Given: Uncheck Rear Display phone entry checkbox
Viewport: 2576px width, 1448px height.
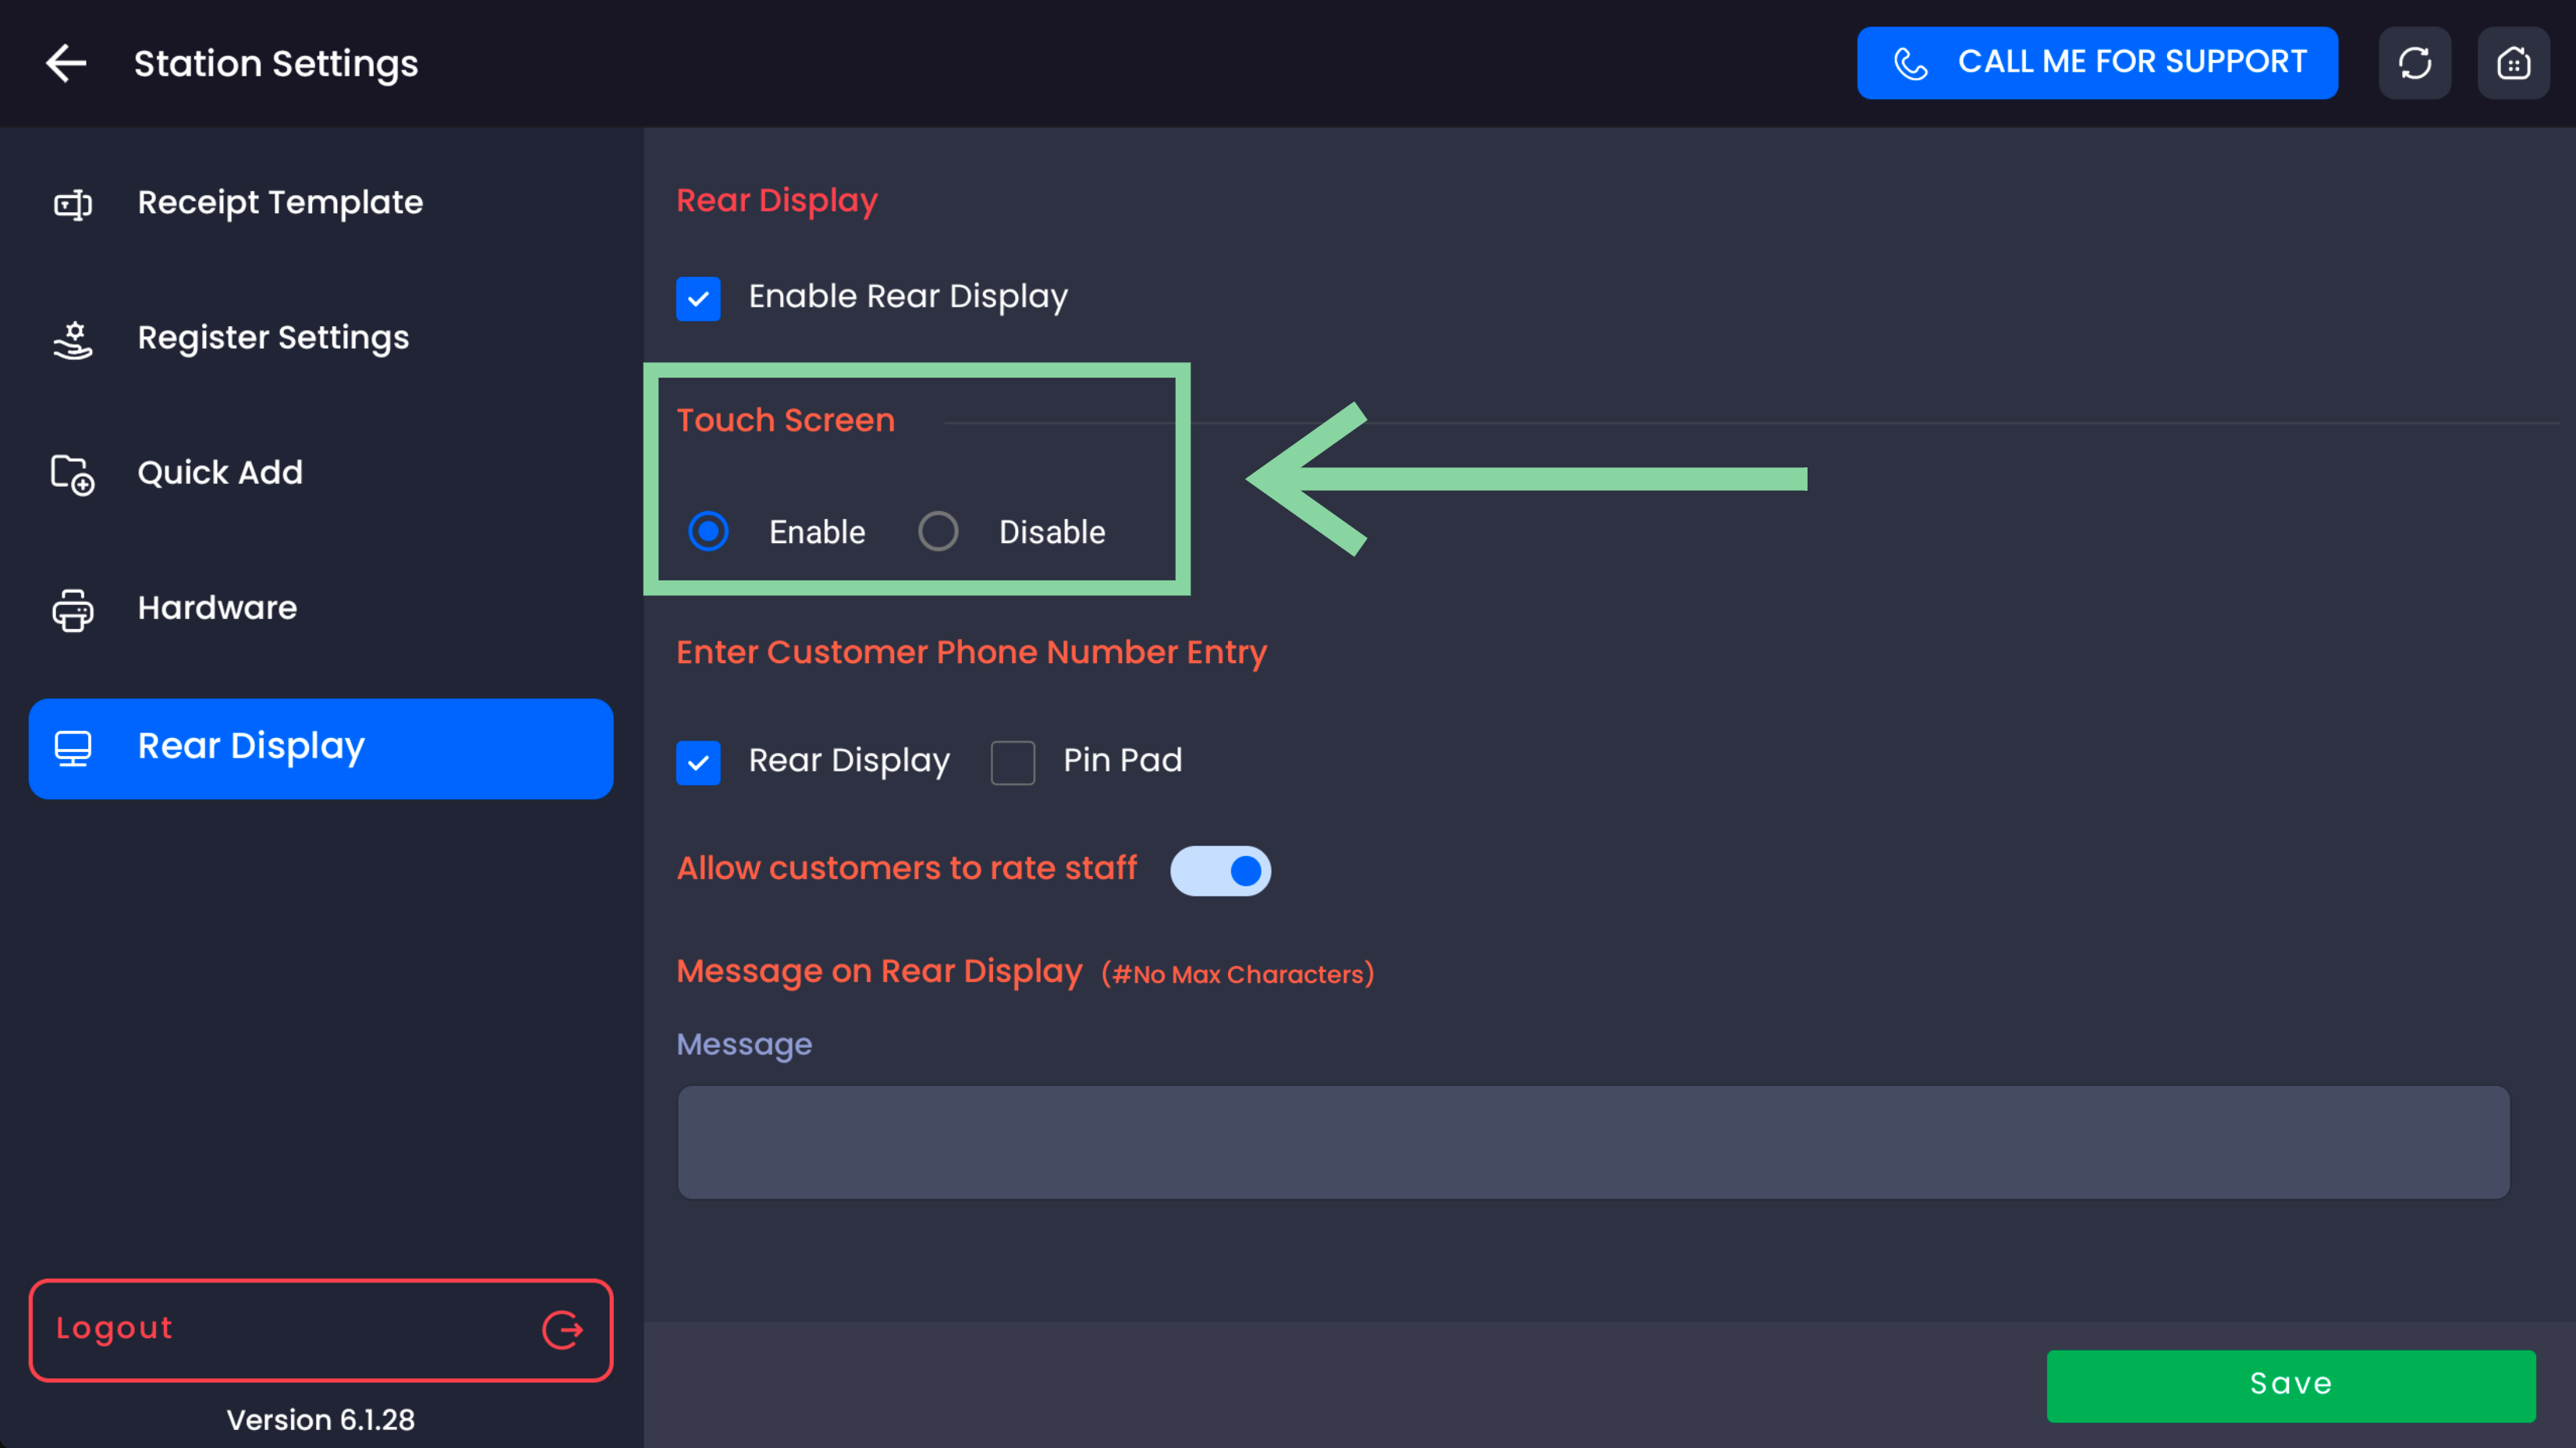Looking at the screenshot, I should [x=698, y=762].
